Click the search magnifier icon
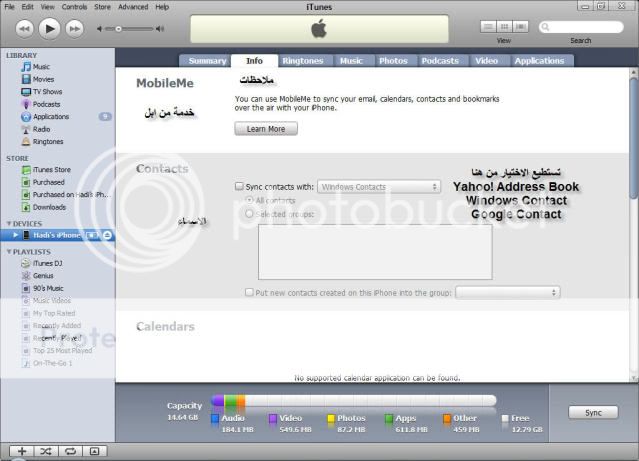639x461 pixels. point(545,27)
